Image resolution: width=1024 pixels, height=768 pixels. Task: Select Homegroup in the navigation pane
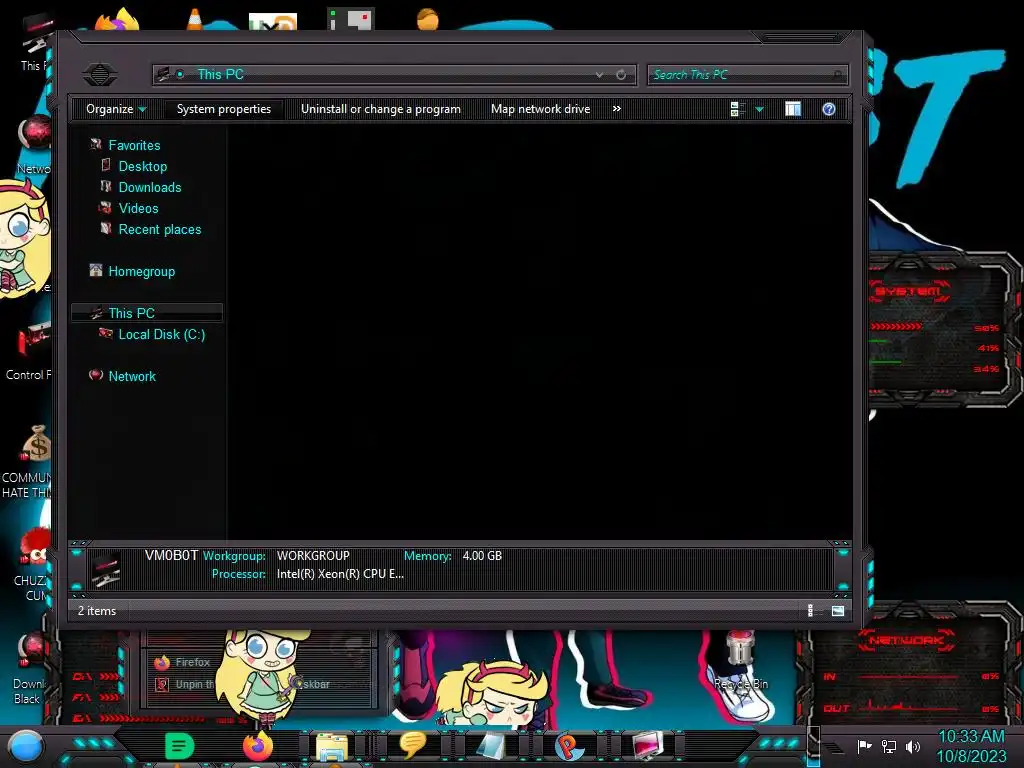point(141,271)
